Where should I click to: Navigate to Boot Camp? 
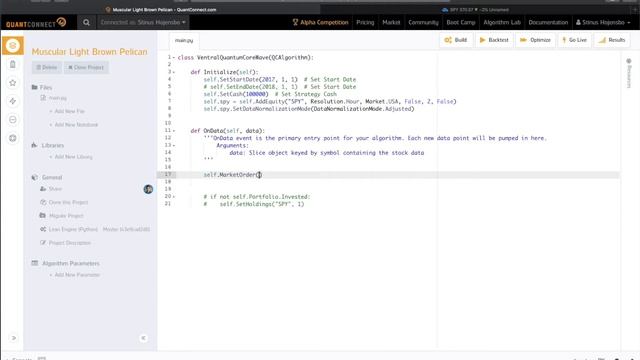click(x=461, y=22)
